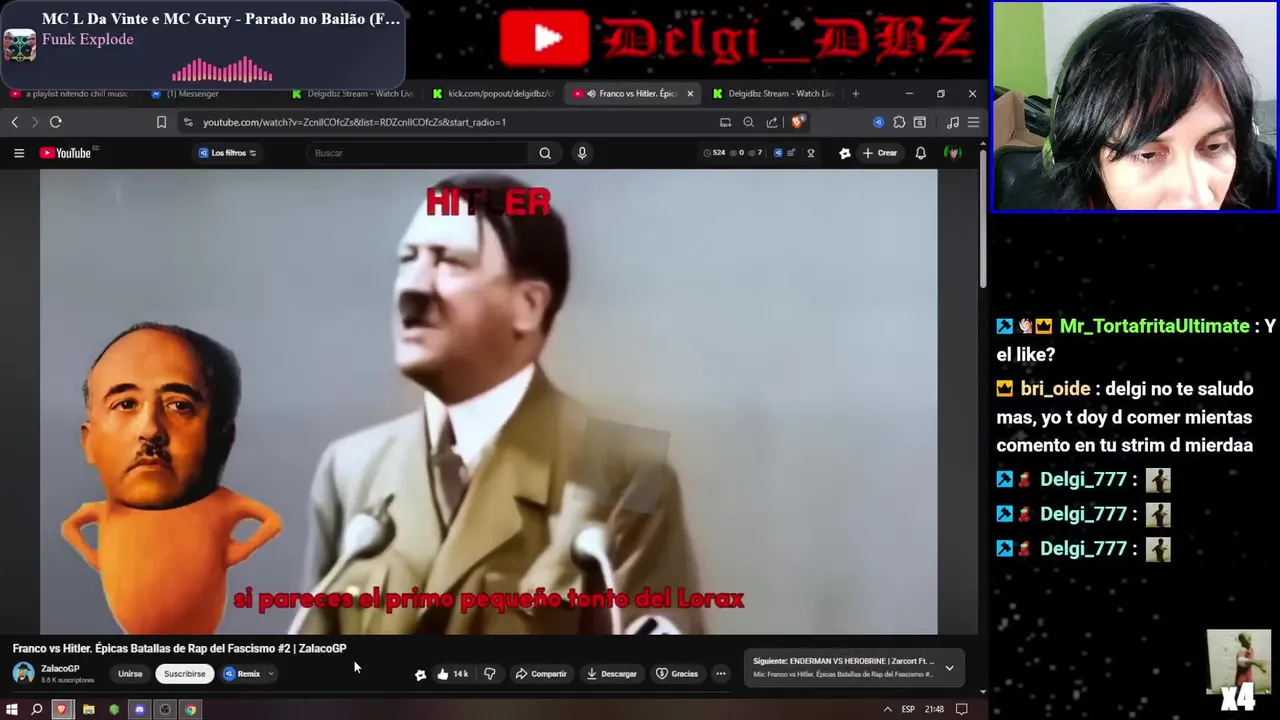1280x720 pixels.
Task: Open a new browser tab
Action: pyautogui.click(x=855, y=94)
